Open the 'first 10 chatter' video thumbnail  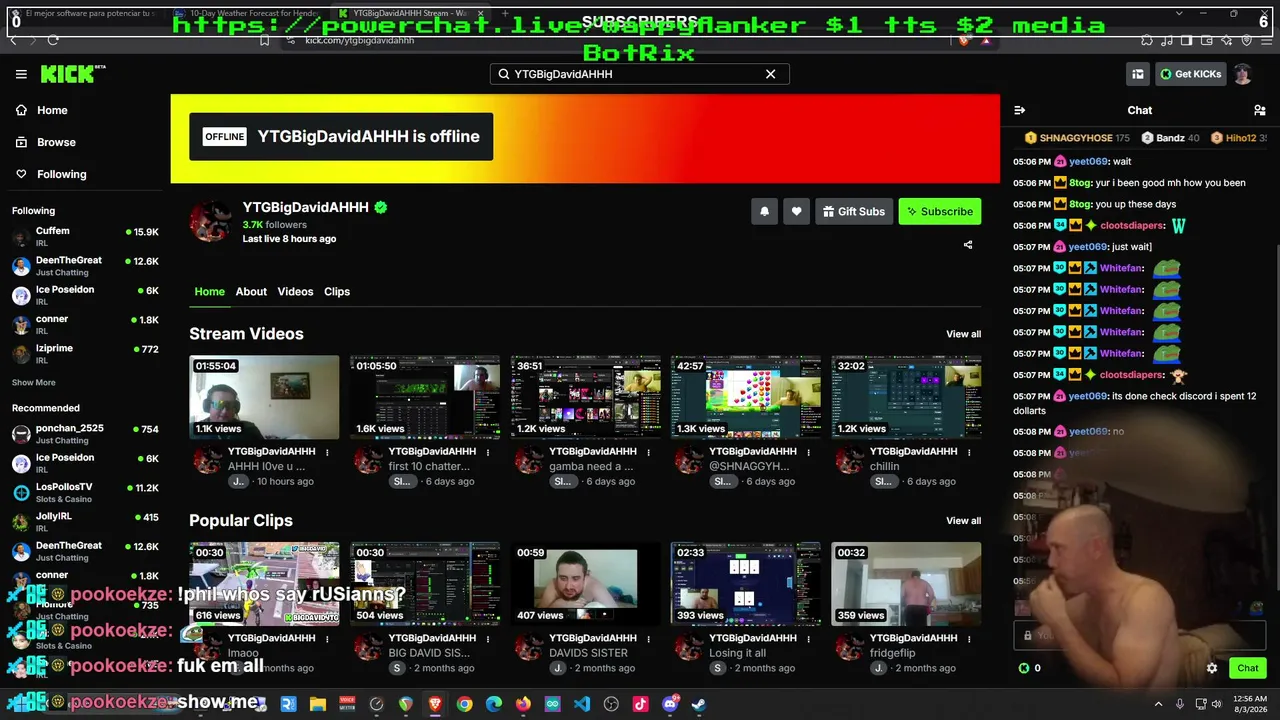(425, 397)
